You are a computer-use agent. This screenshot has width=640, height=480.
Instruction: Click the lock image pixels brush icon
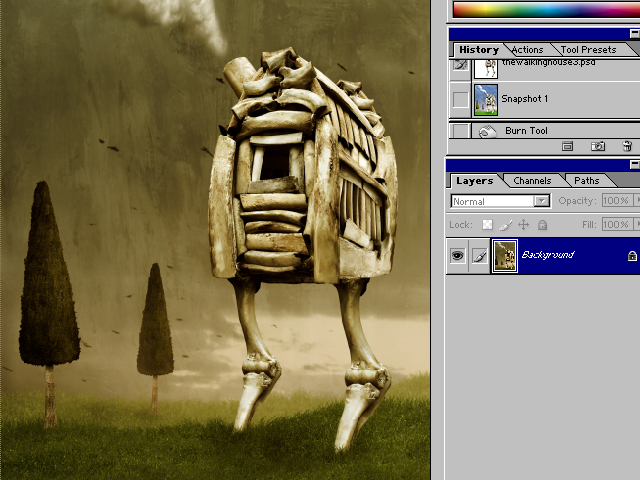click(505, 225)
